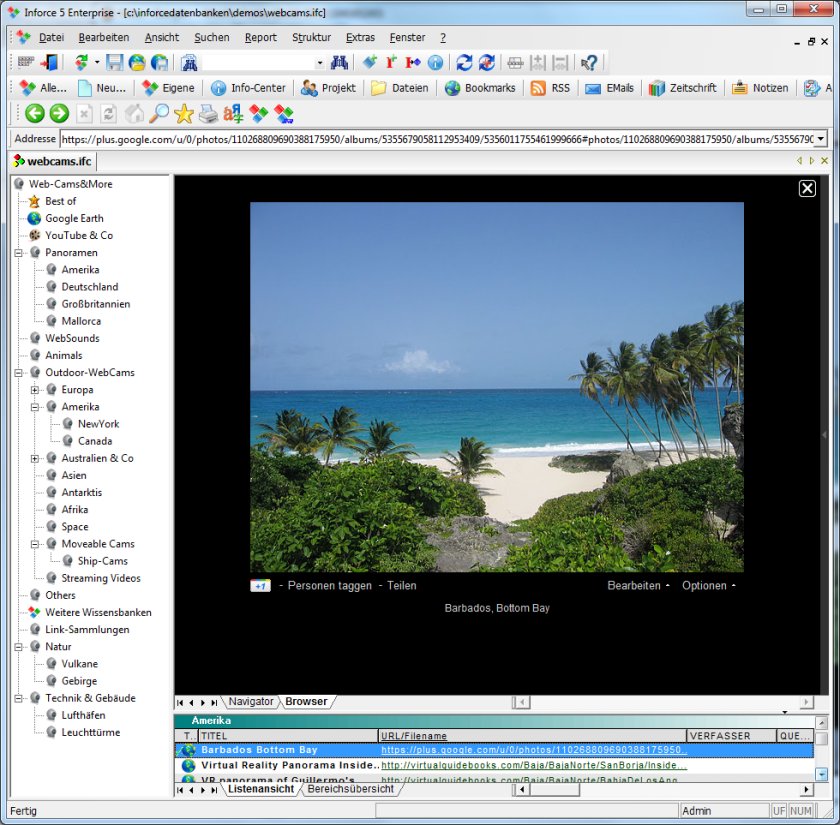Click the Barbados Bottom Bay URL link
The height and width of the screenshot is (825, 840).
point(533,750)
